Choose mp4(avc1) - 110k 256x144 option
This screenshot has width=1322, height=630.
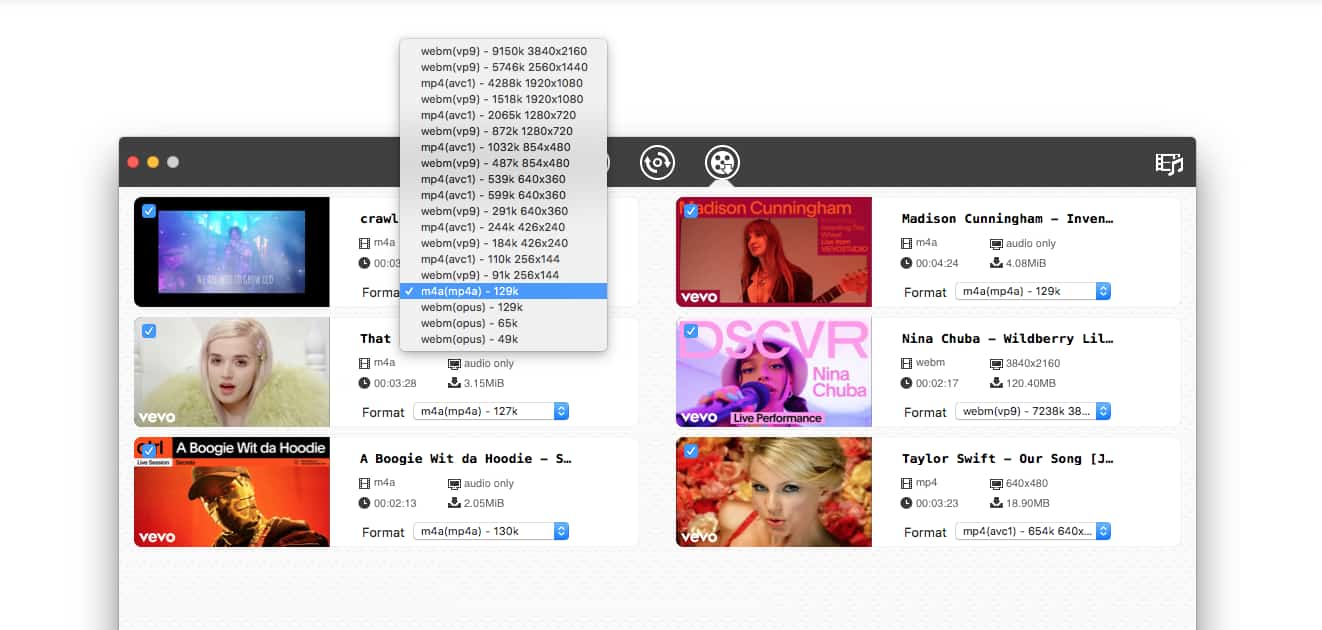(x=503, y=259)
